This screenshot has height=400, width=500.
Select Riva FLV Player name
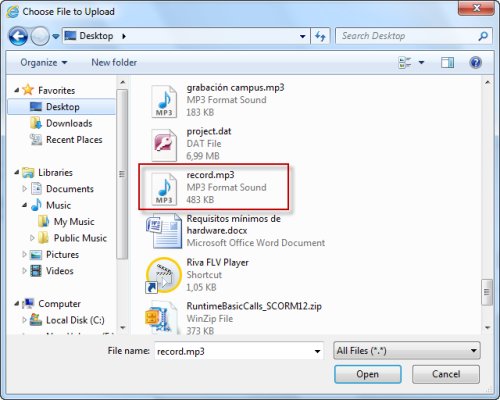coord(217,263)
